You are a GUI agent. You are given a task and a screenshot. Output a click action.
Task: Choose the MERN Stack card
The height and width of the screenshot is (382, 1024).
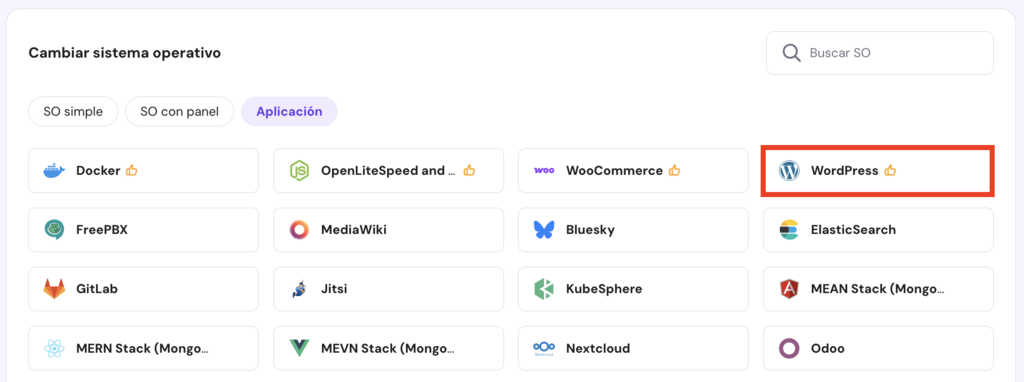[x=144, y=348]
